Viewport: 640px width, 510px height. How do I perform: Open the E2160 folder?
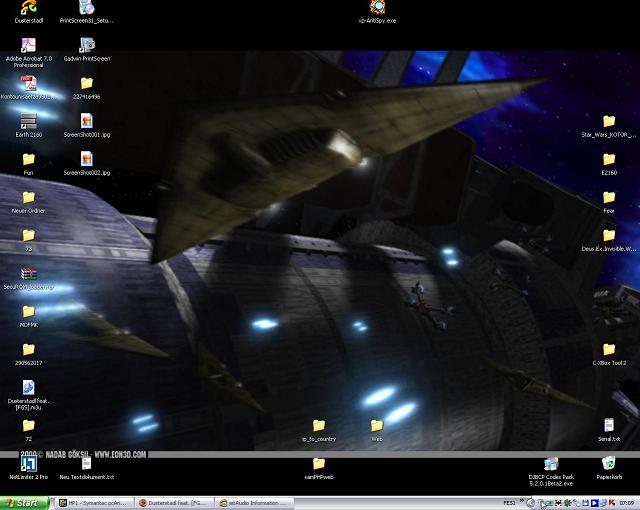click(609, 159)
